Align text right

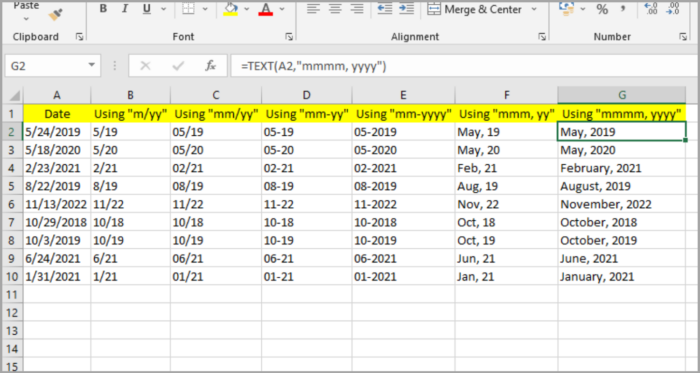tap(357, 8)
